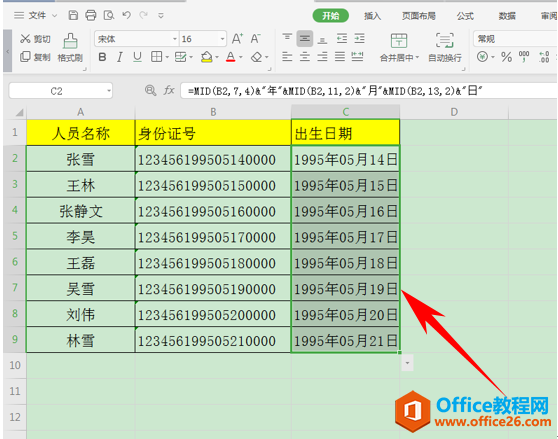558x439 pixels.
Task: Open the font size dropdown 16
Action: 222,39
